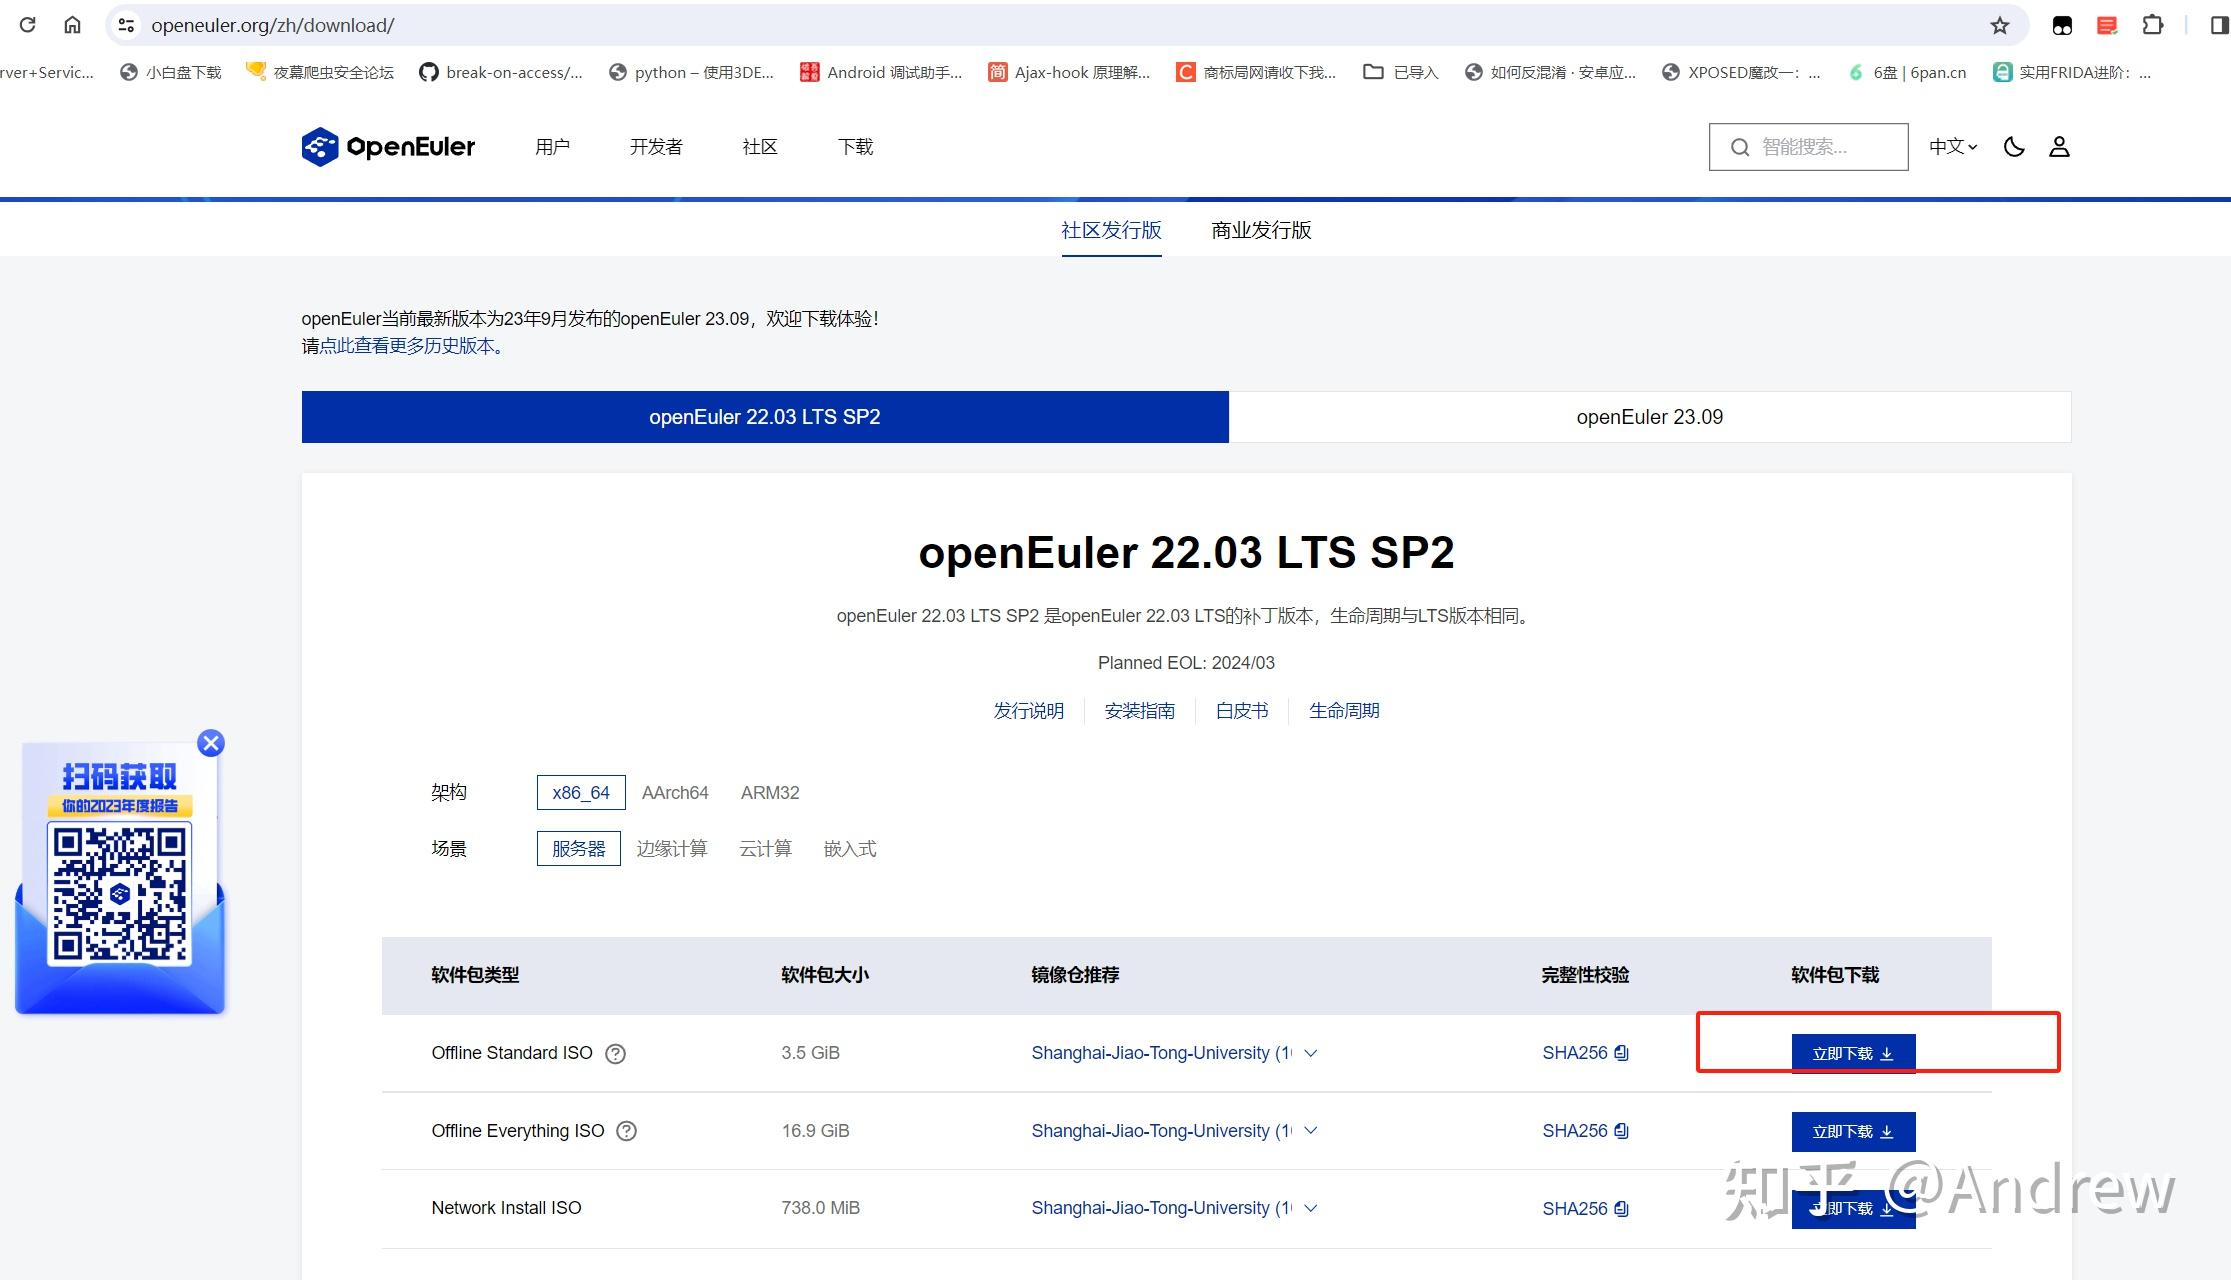Show help for Offline Everything ISO
Image resolution: width=2231 pixels, height=1280 pixels.
626,1131
